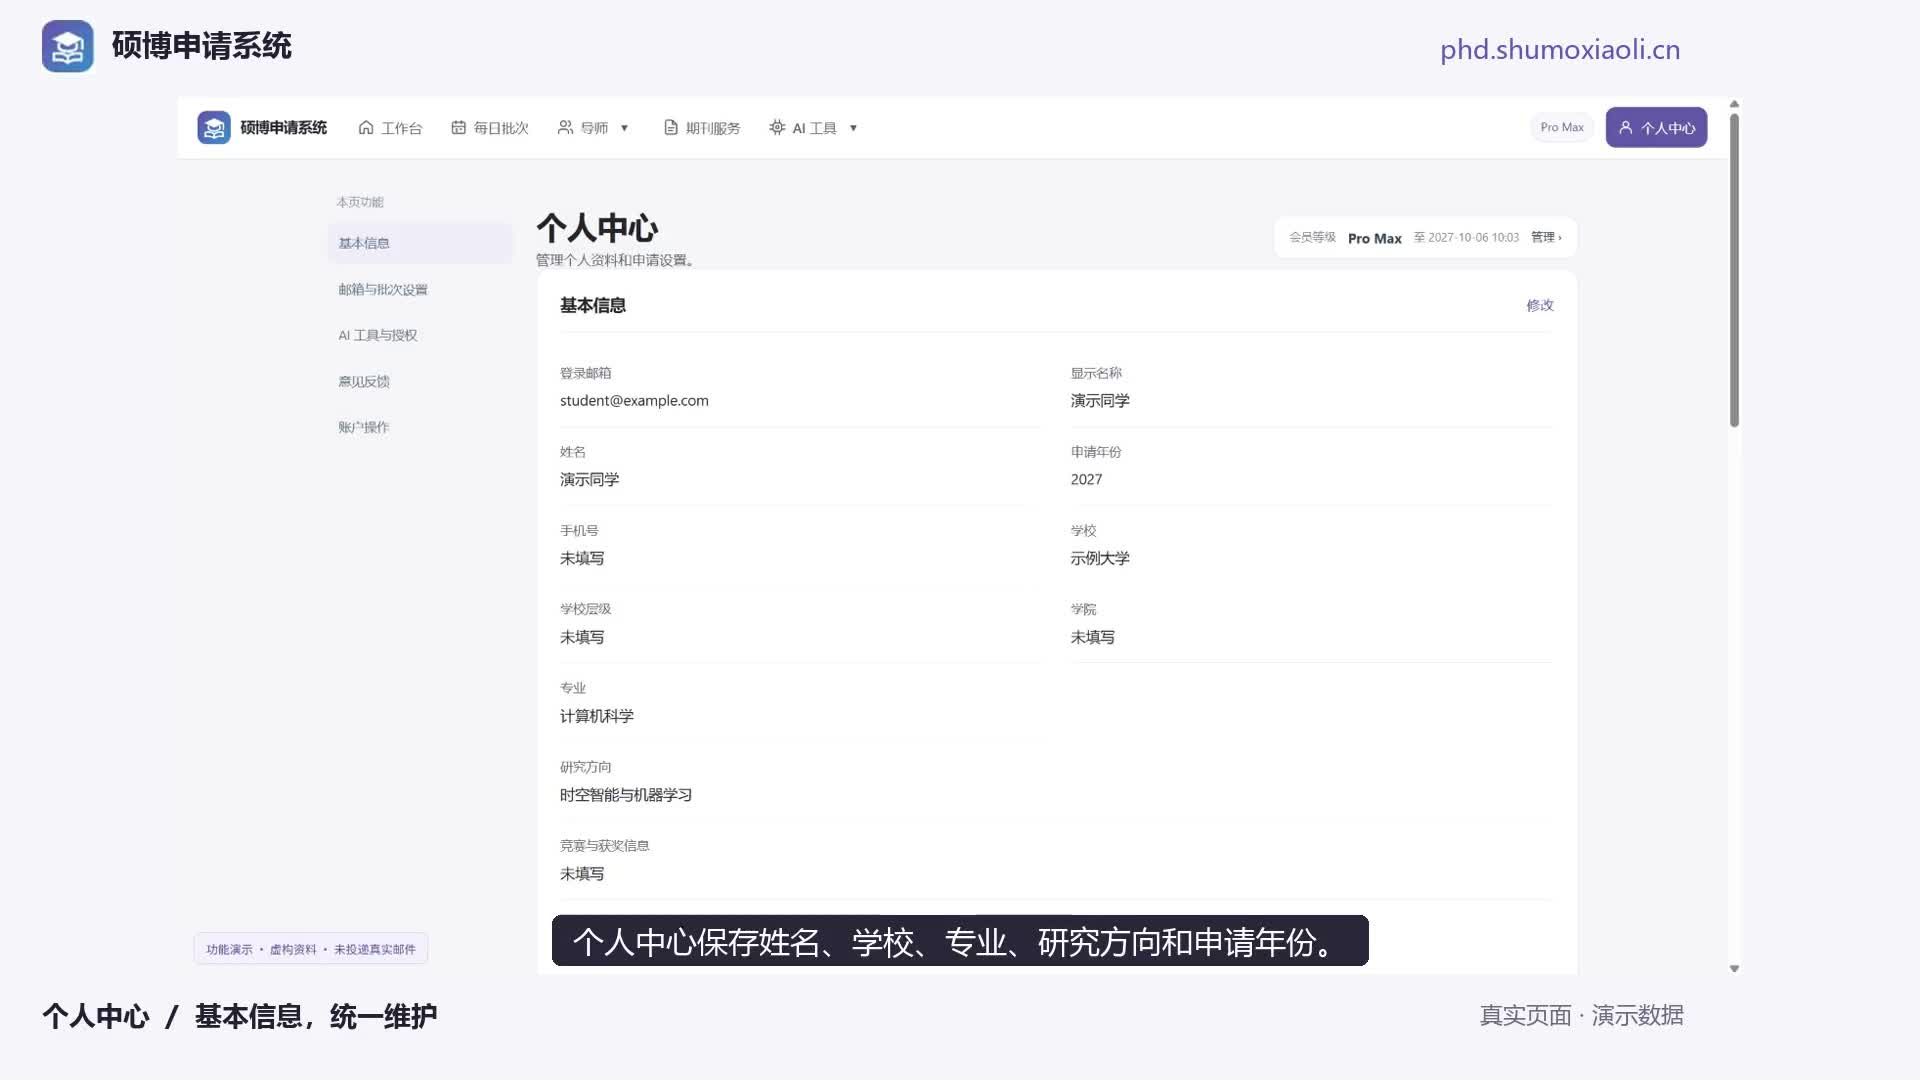Click the document icon beside 期刊服务
1920x1080 pixels.
(671, 128)
